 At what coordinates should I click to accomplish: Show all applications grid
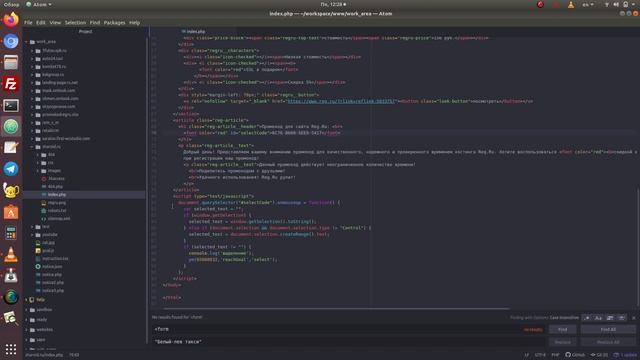[11, 349]
